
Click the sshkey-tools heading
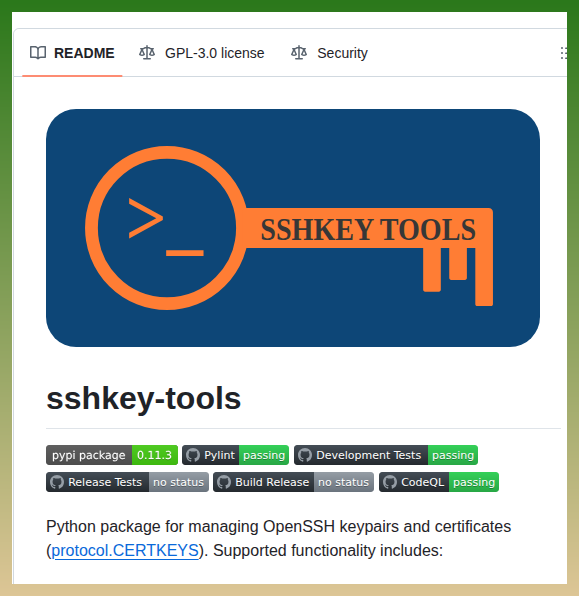tap(144, 399)
